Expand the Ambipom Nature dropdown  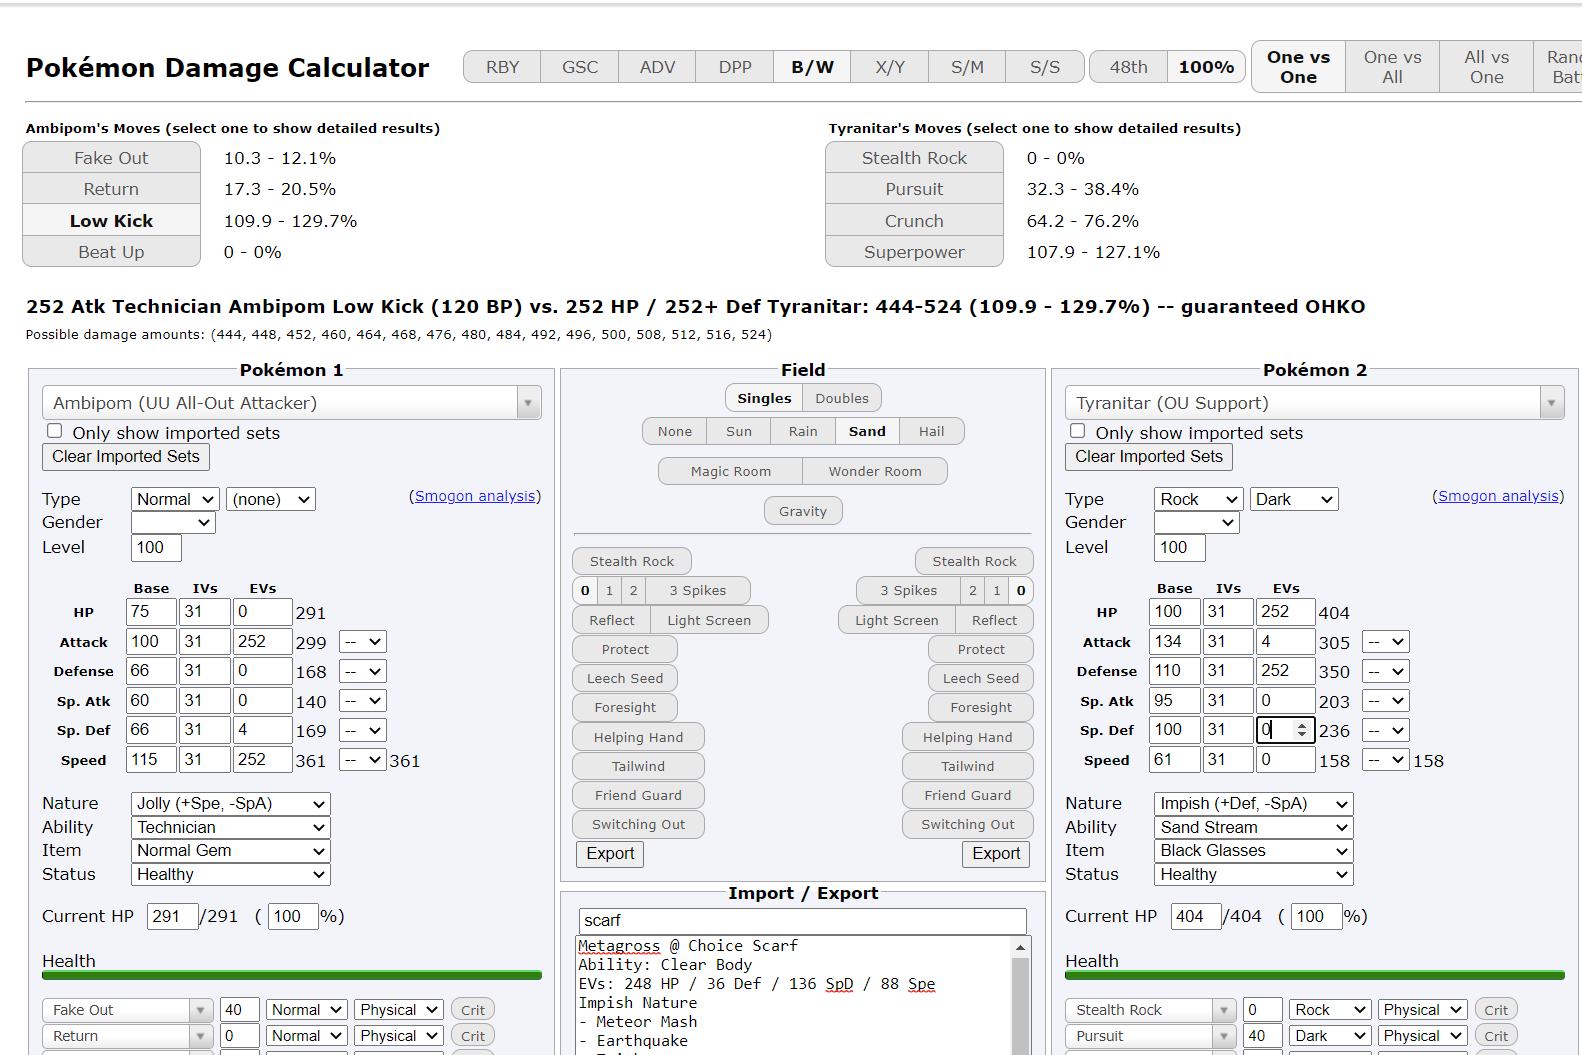tap(230, 803)
